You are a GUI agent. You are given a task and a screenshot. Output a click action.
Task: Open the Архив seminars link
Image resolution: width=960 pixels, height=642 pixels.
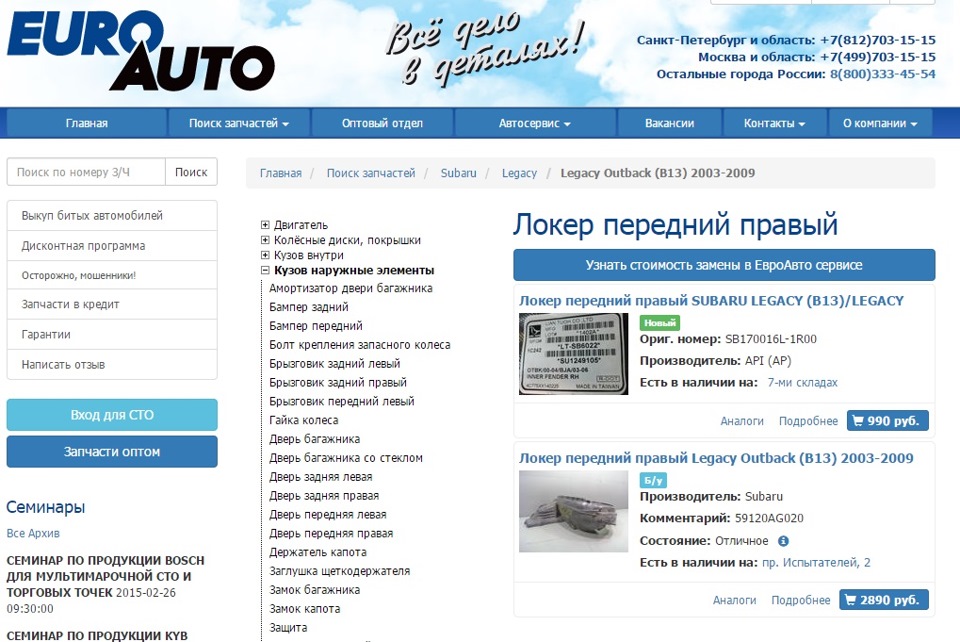tap(43, 533)
